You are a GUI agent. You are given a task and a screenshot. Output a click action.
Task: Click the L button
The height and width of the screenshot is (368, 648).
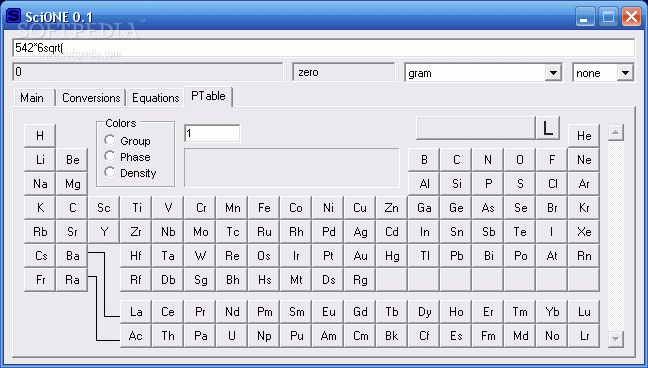548,128
